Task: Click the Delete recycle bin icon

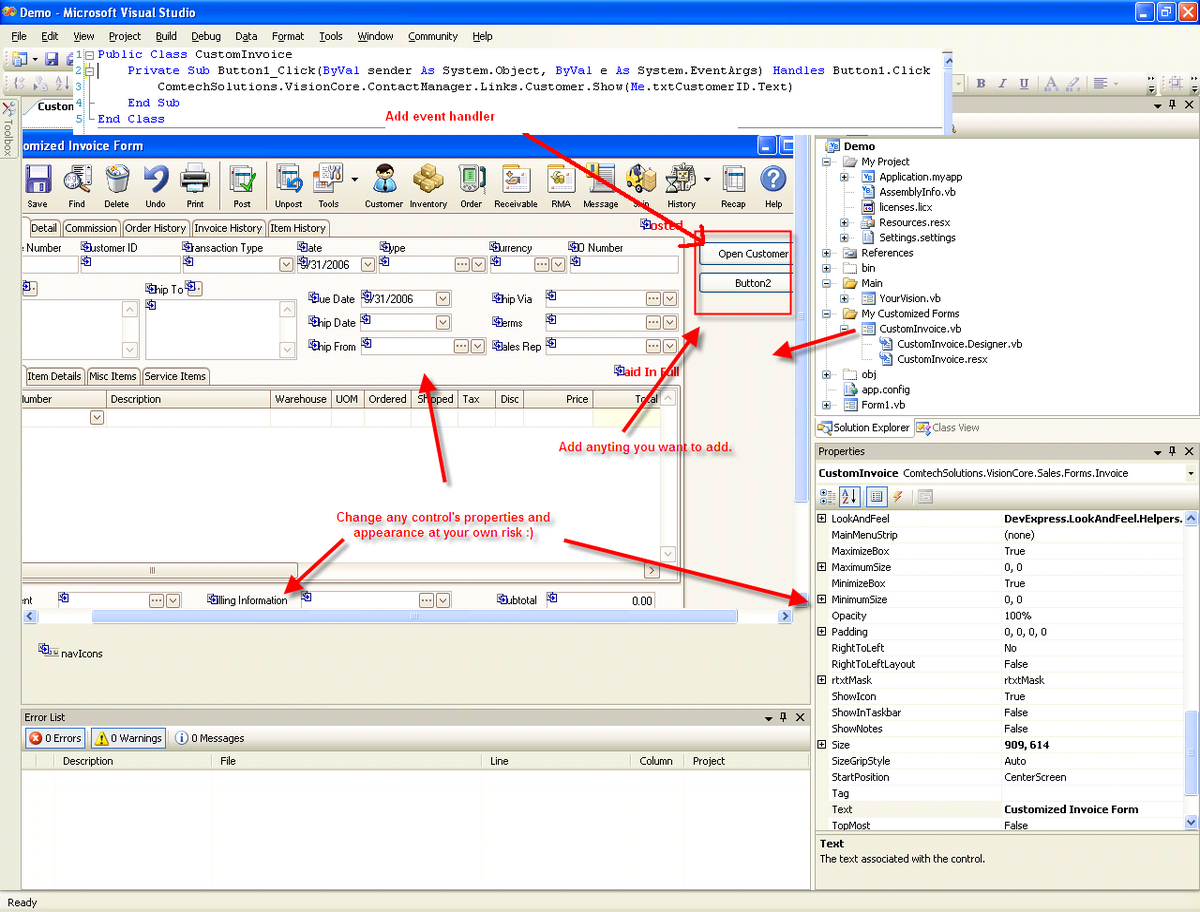Action: [x=117, y=181]
